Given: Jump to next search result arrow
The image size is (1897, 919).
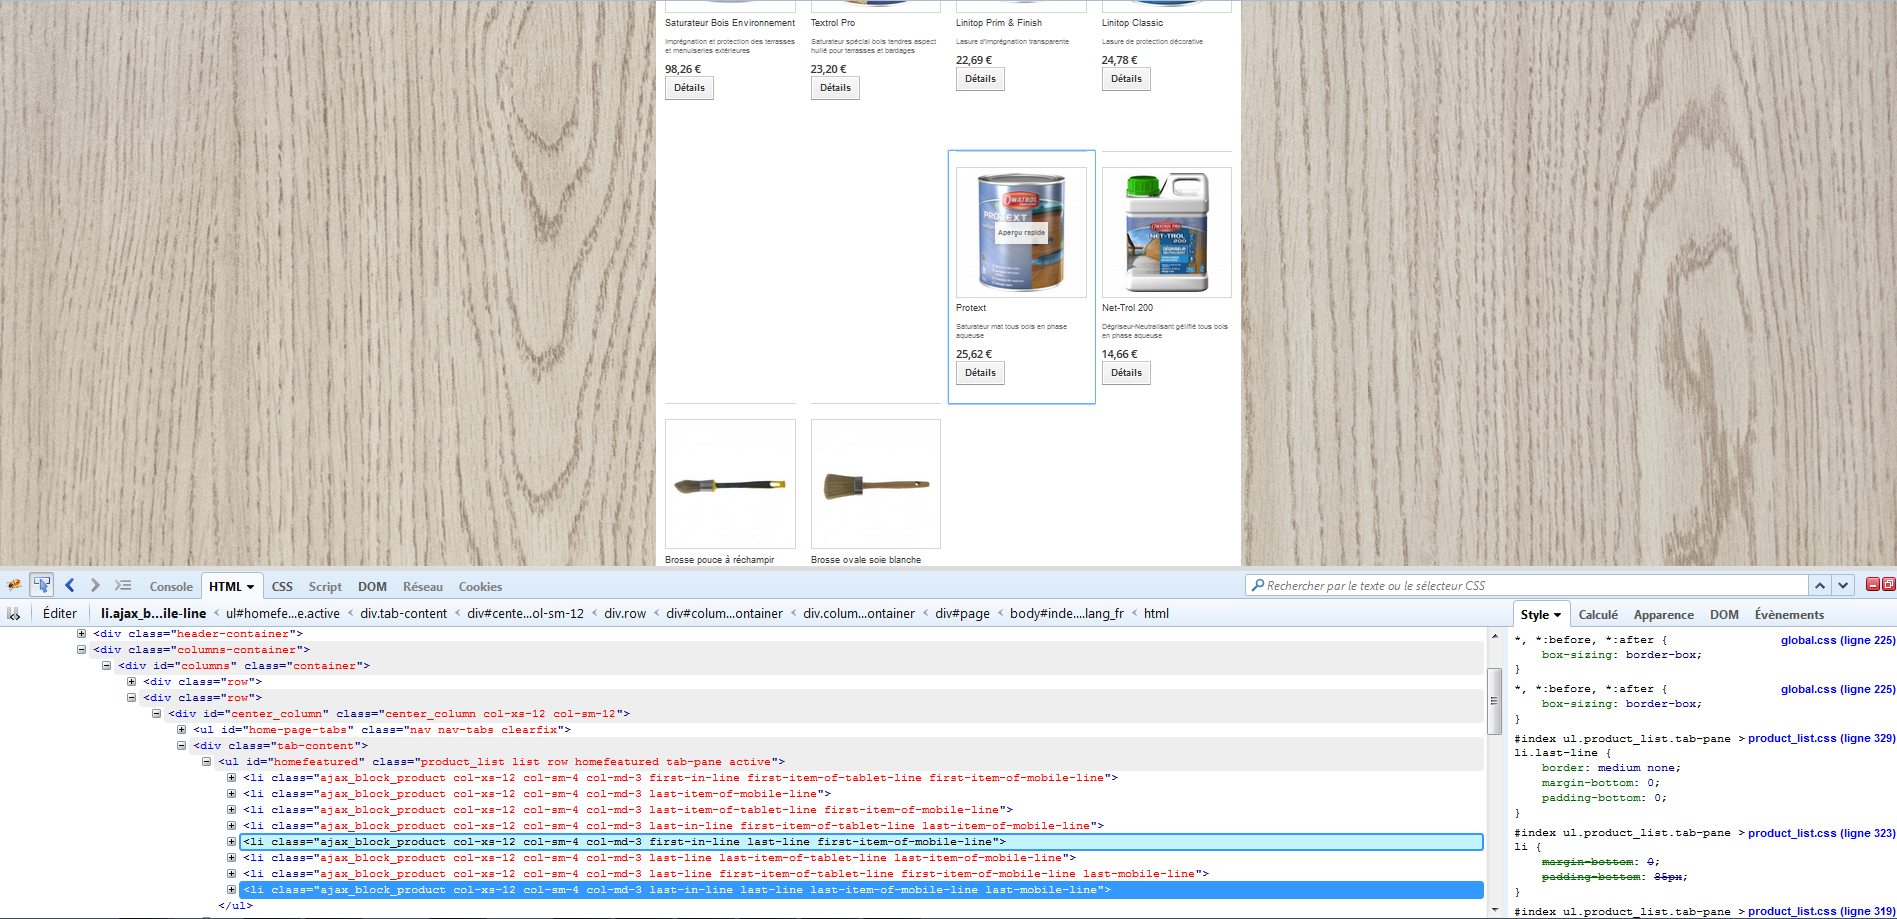Looking at the screenshot, I should pos(1843,585).
